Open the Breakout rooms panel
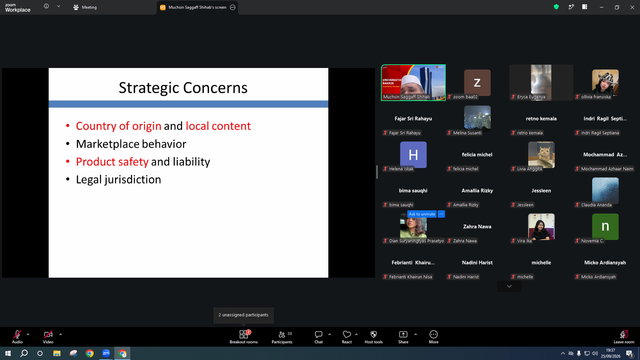640x360 pixels. point(244,337)
